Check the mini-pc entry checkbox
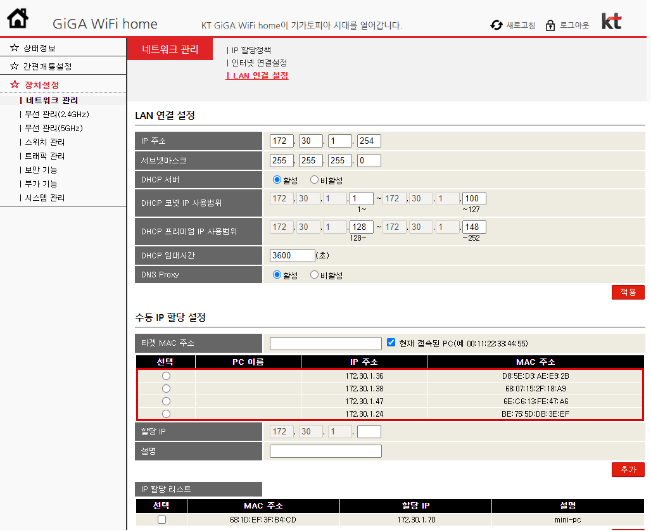The height and width of the screenshot is (531, 651). click(x=162, y=520)
